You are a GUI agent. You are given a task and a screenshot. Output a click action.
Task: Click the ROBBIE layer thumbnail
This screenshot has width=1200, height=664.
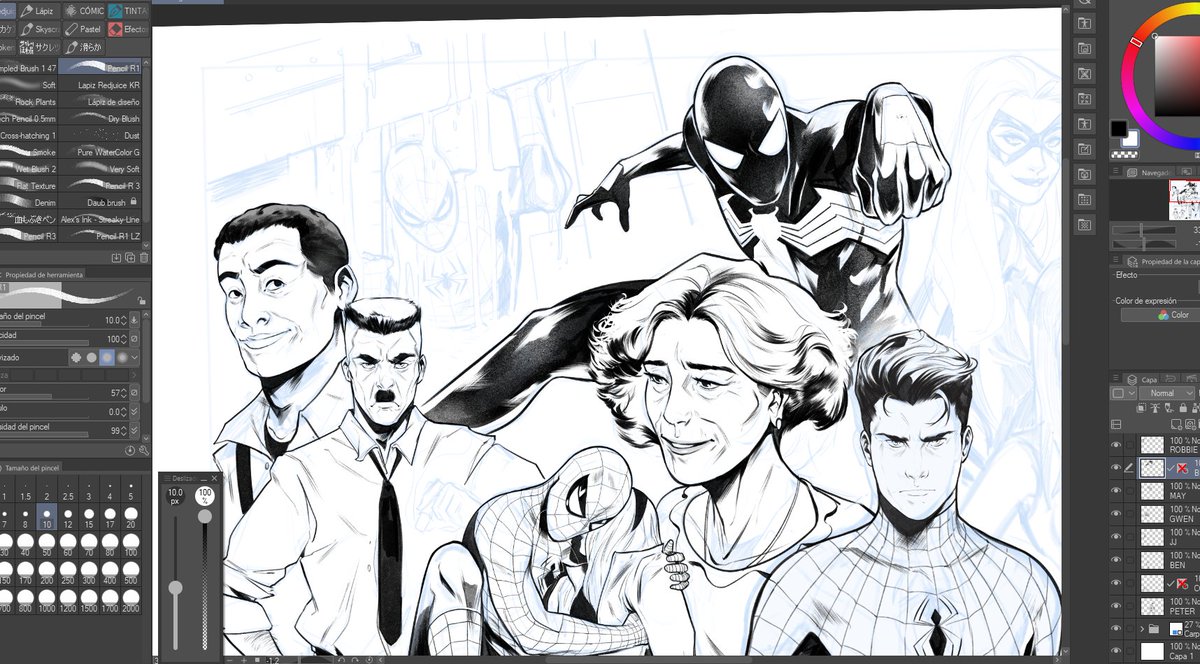point(1152,446)
